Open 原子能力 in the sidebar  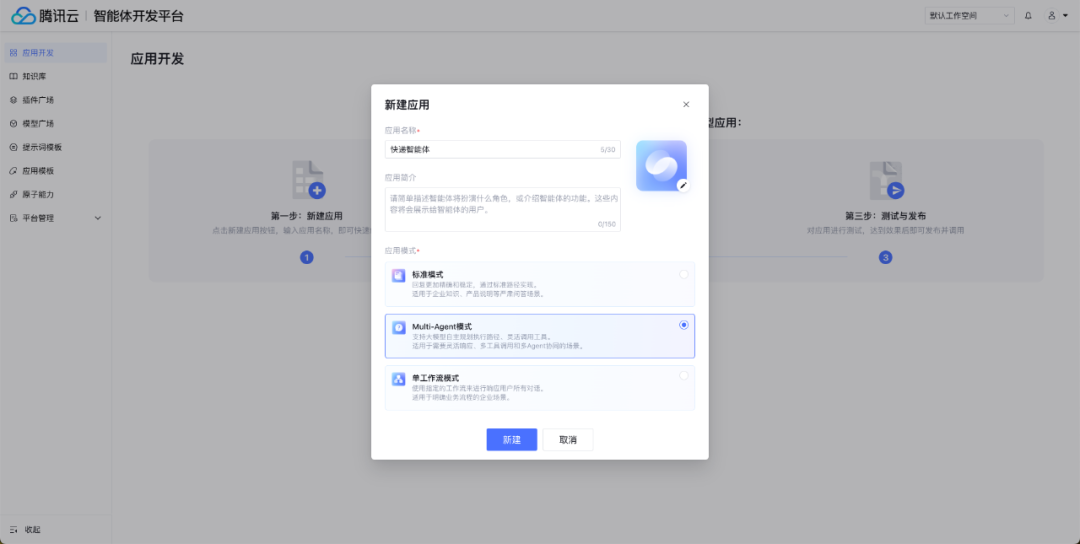pyautogui.click(x=55, y=194)
